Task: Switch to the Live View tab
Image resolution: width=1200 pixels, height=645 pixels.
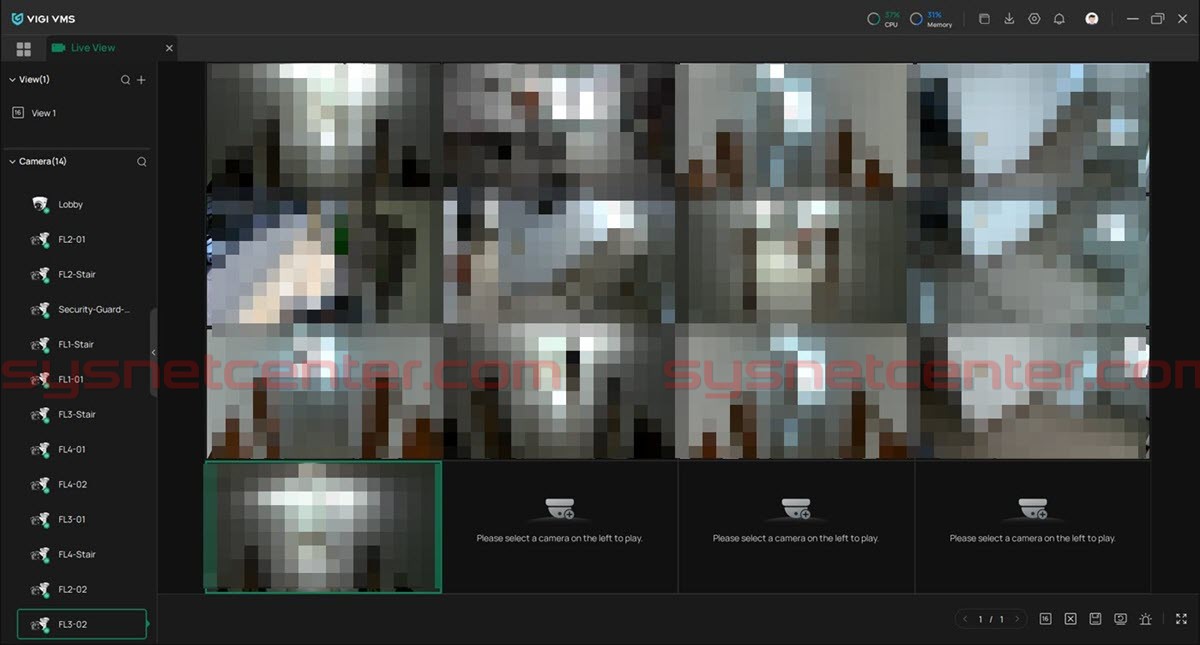Action: pos(92,48)
